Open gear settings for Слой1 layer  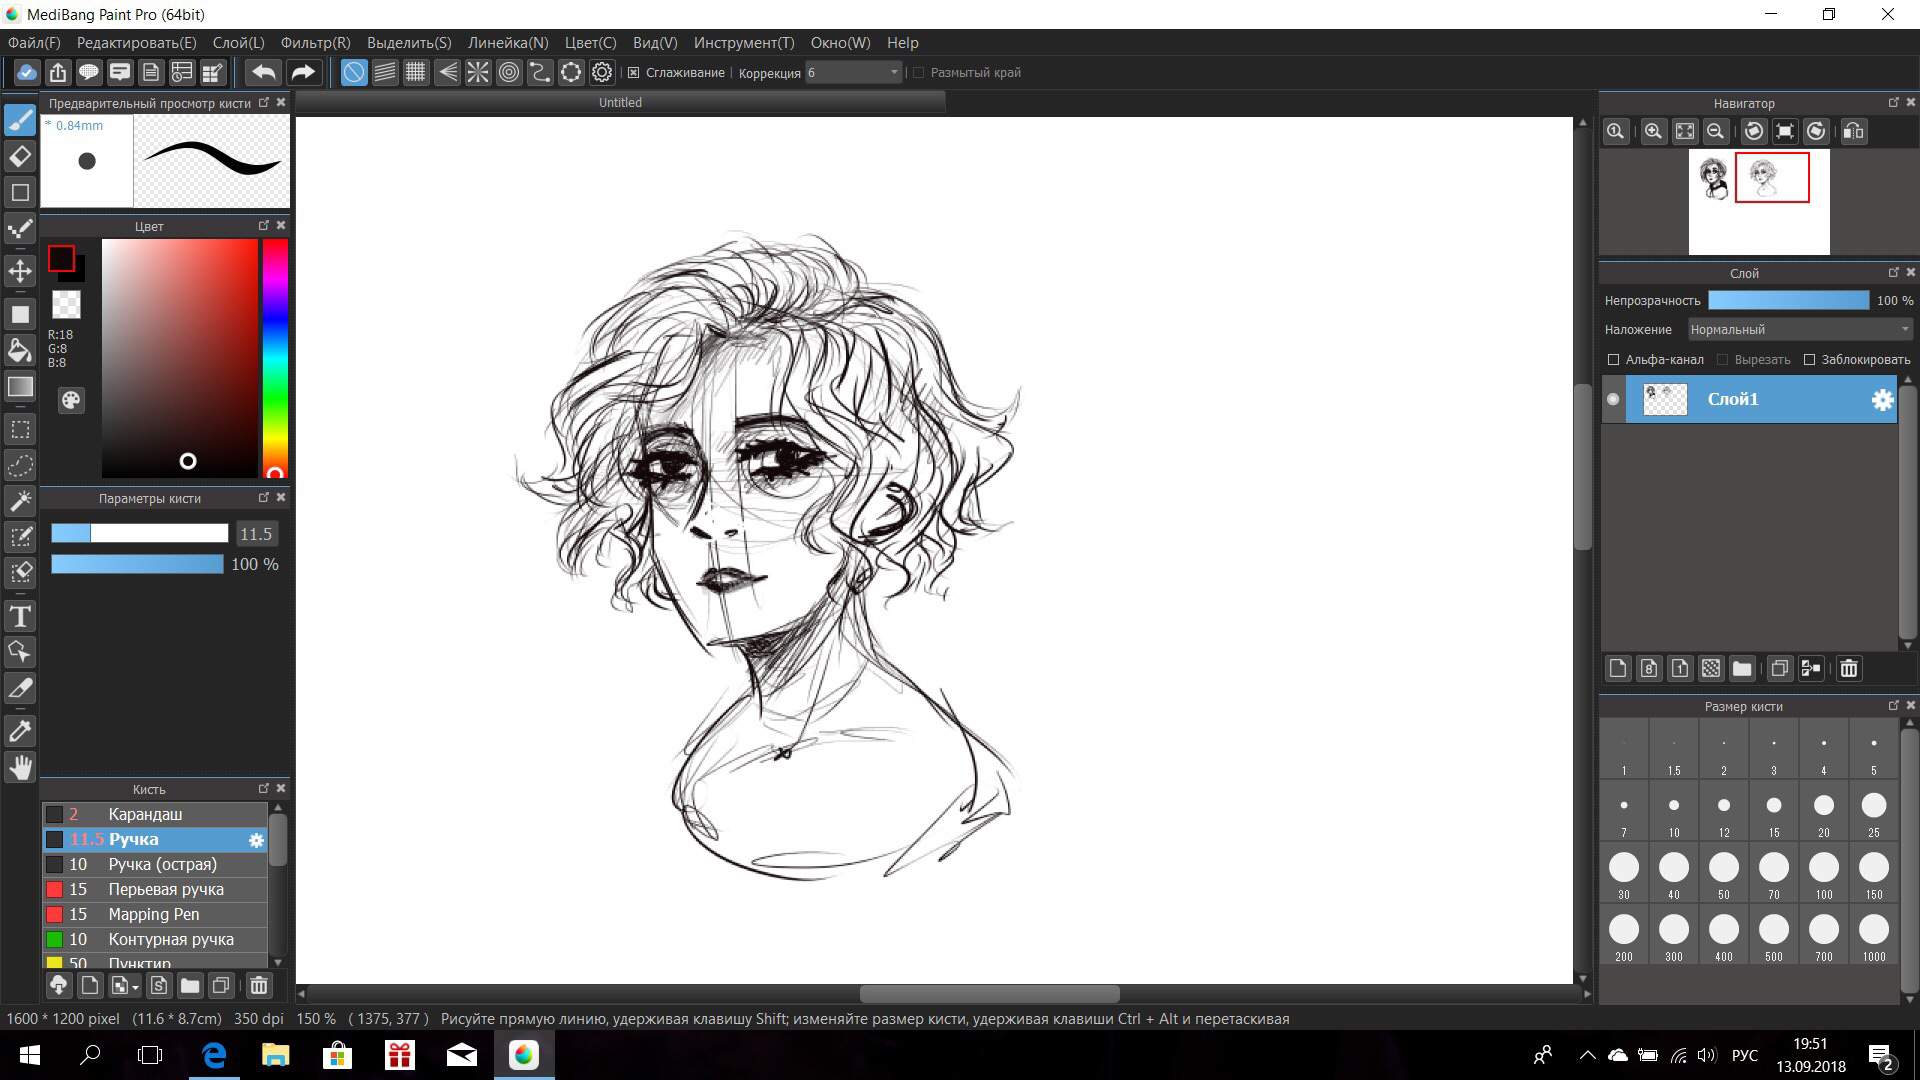tap(1882, 400)
